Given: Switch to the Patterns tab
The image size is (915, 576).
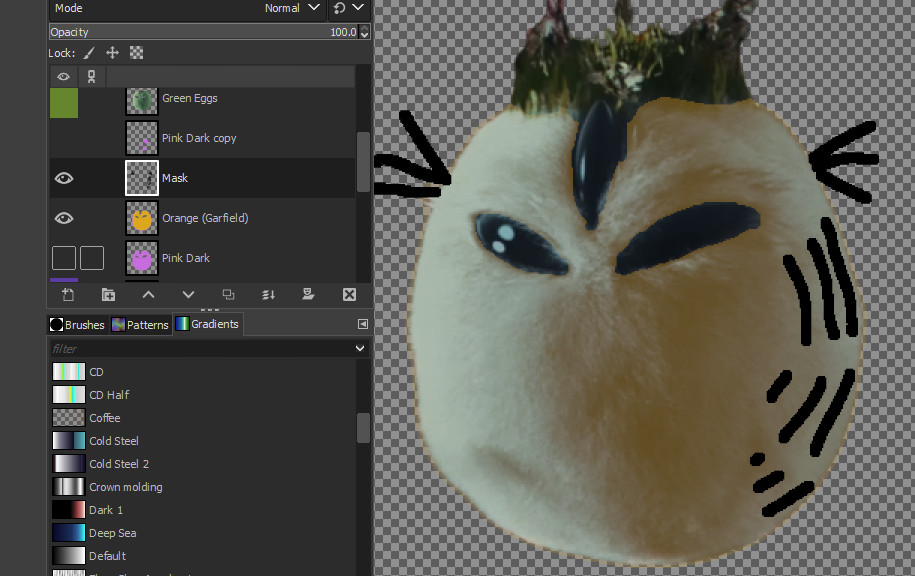Looking at the screenshot, I should pos(140,324).
